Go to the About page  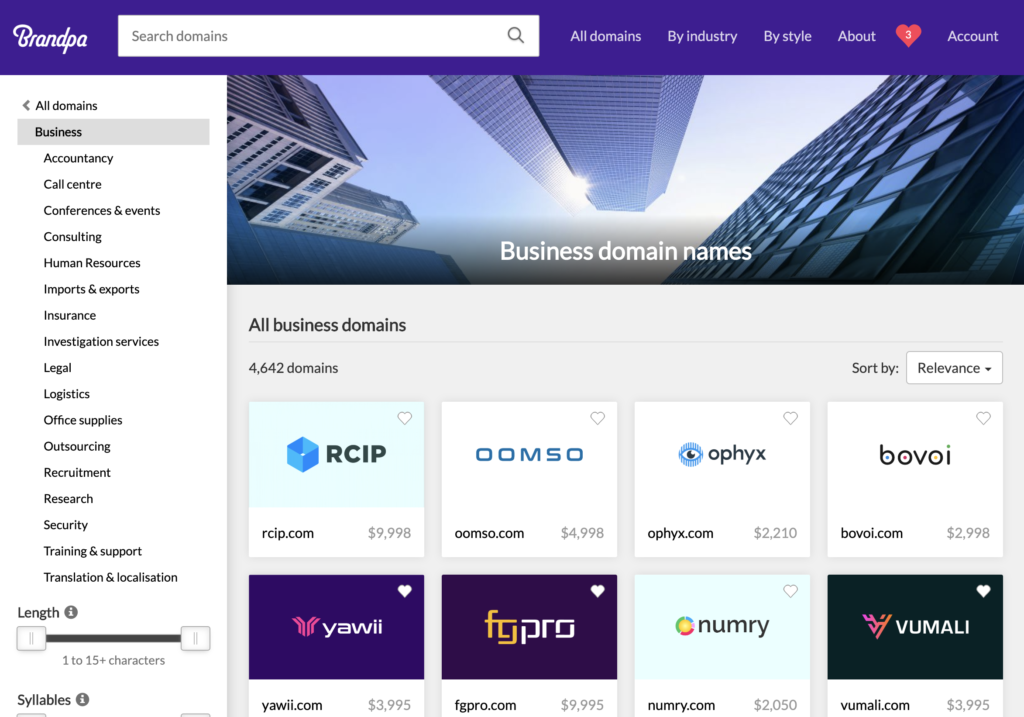tap(856, 36)
